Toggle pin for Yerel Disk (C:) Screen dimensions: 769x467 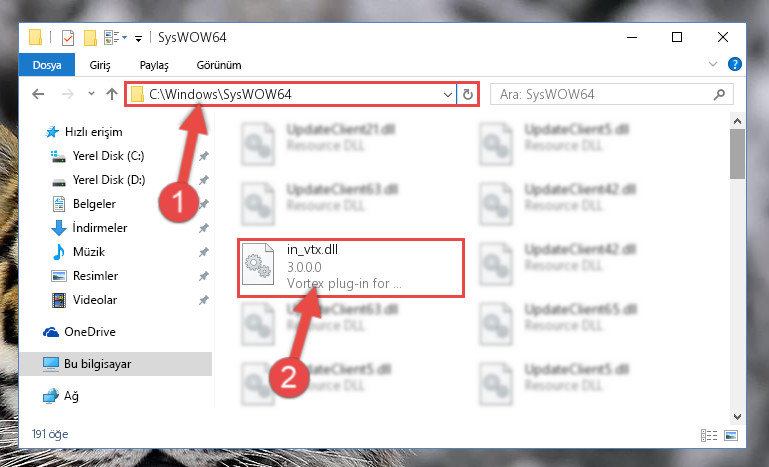point(204,156)
